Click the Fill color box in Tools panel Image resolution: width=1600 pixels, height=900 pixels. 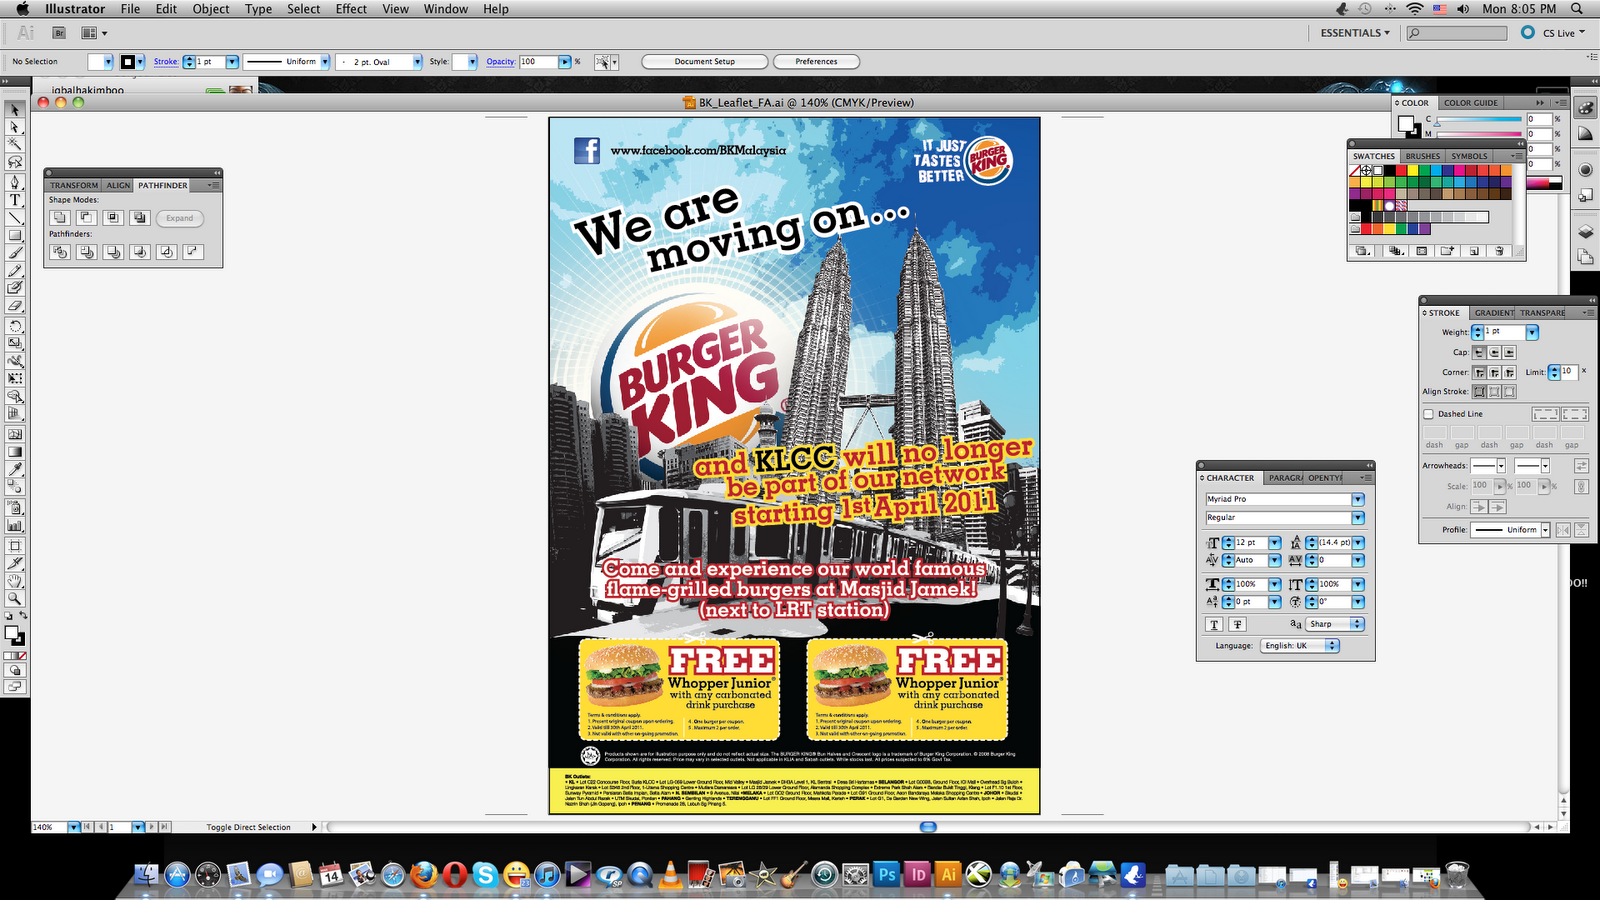point(11,632)
